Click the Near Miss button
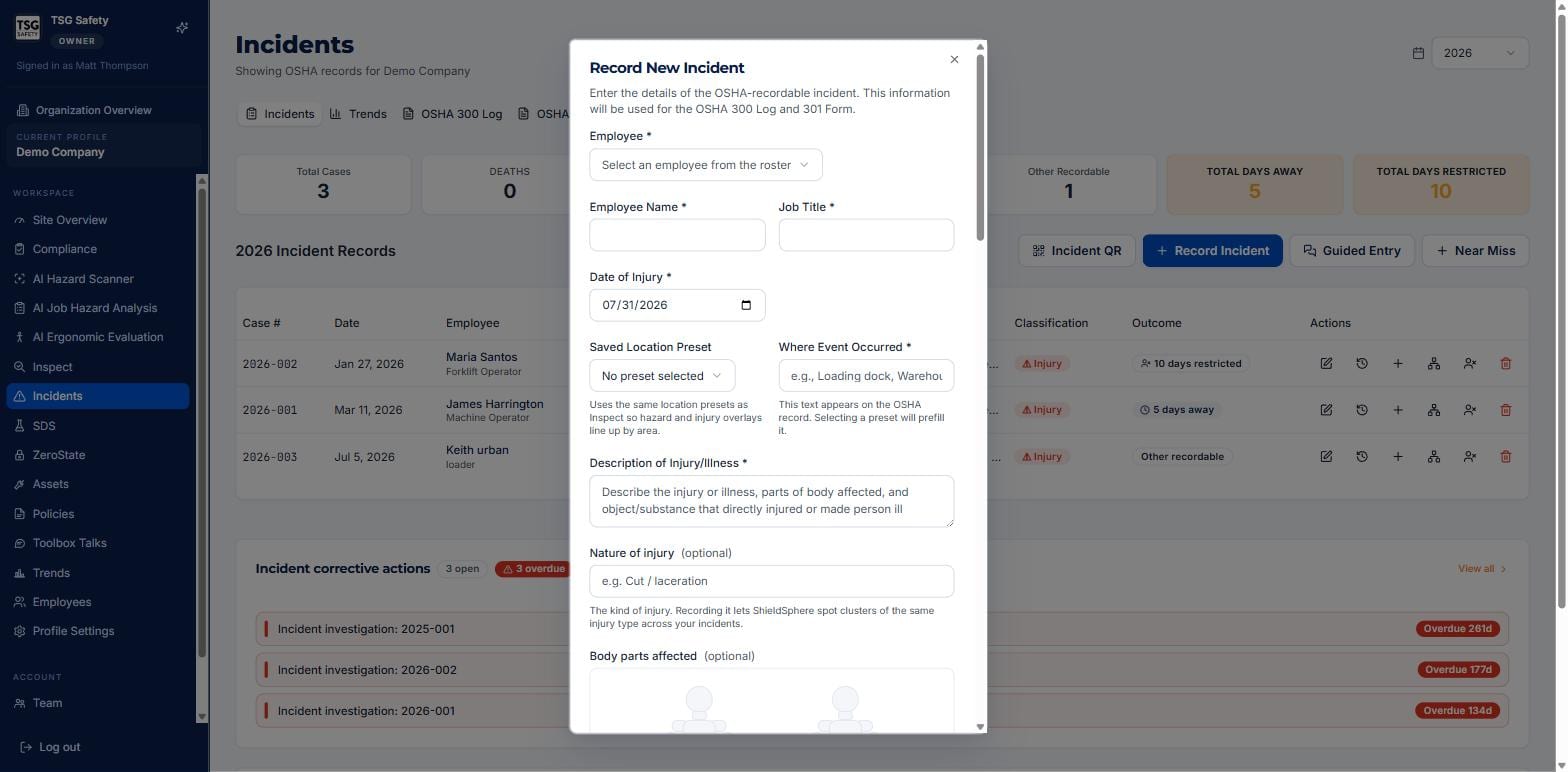 (1475, 251)
